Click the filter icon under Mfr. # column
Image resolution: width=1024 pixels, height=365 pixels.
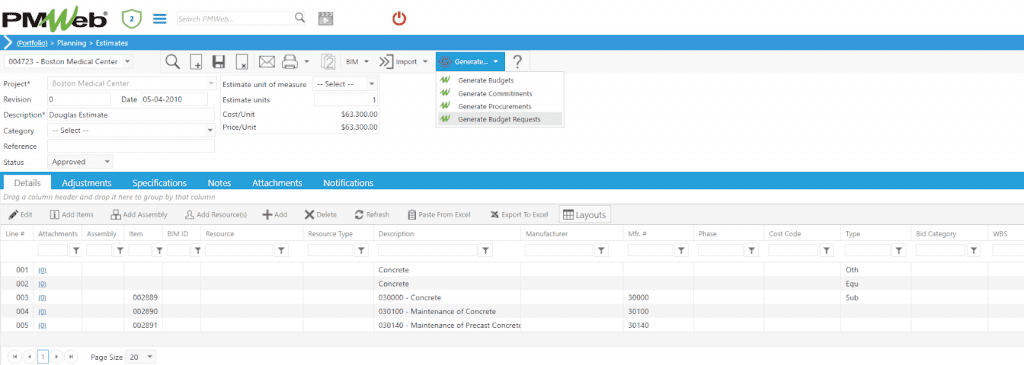point(680,250)
